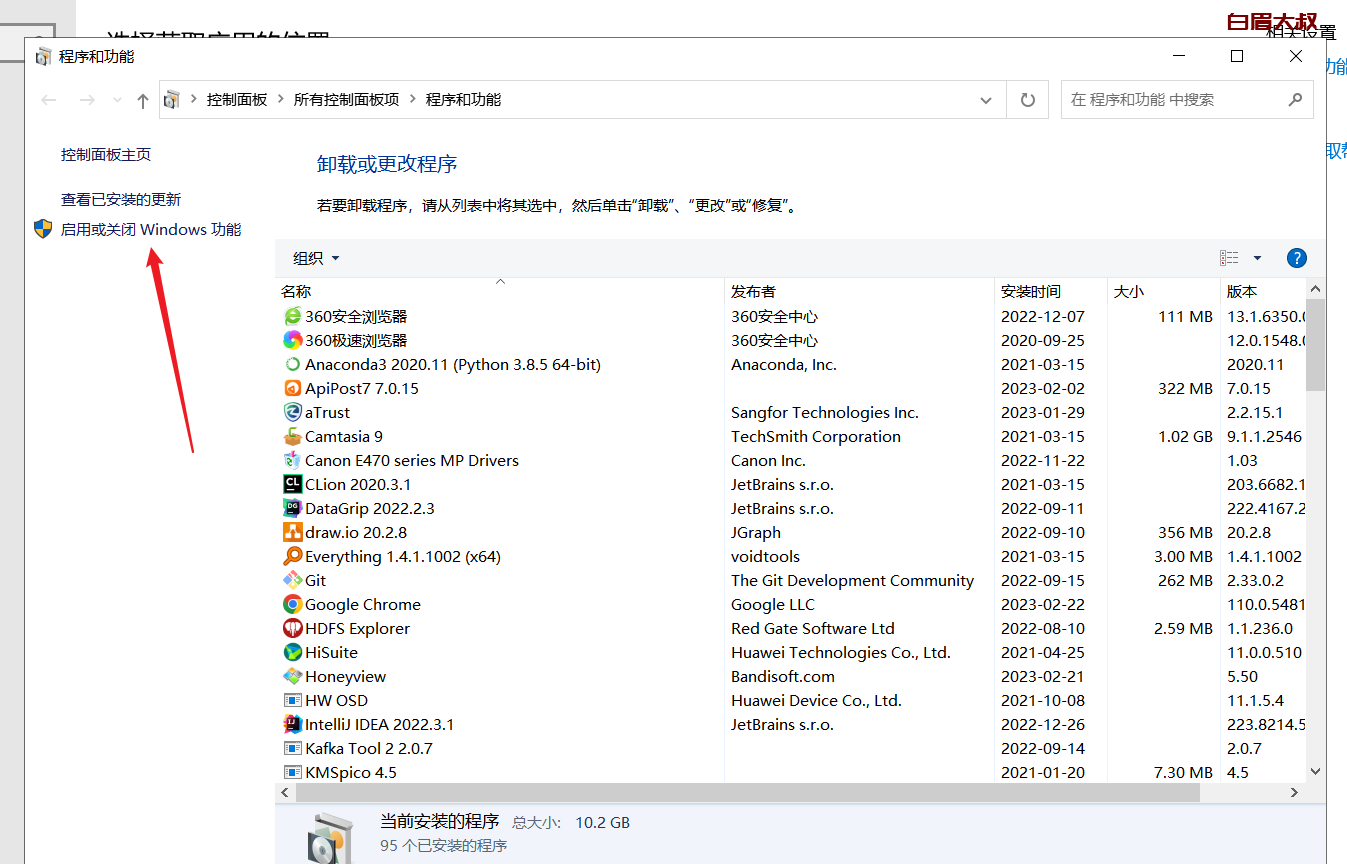The image size is (1347, 864).
Task: Click the HDFS Explorer icon
Action: pyautogui.click(x=292, y=628)
